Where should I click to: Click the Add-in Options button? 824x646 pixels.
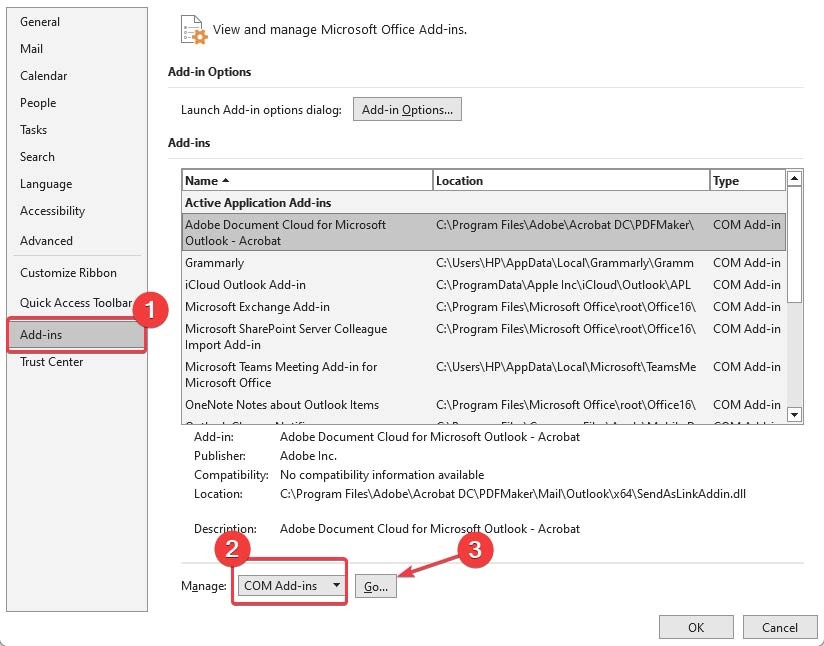[x=407, y=109]
